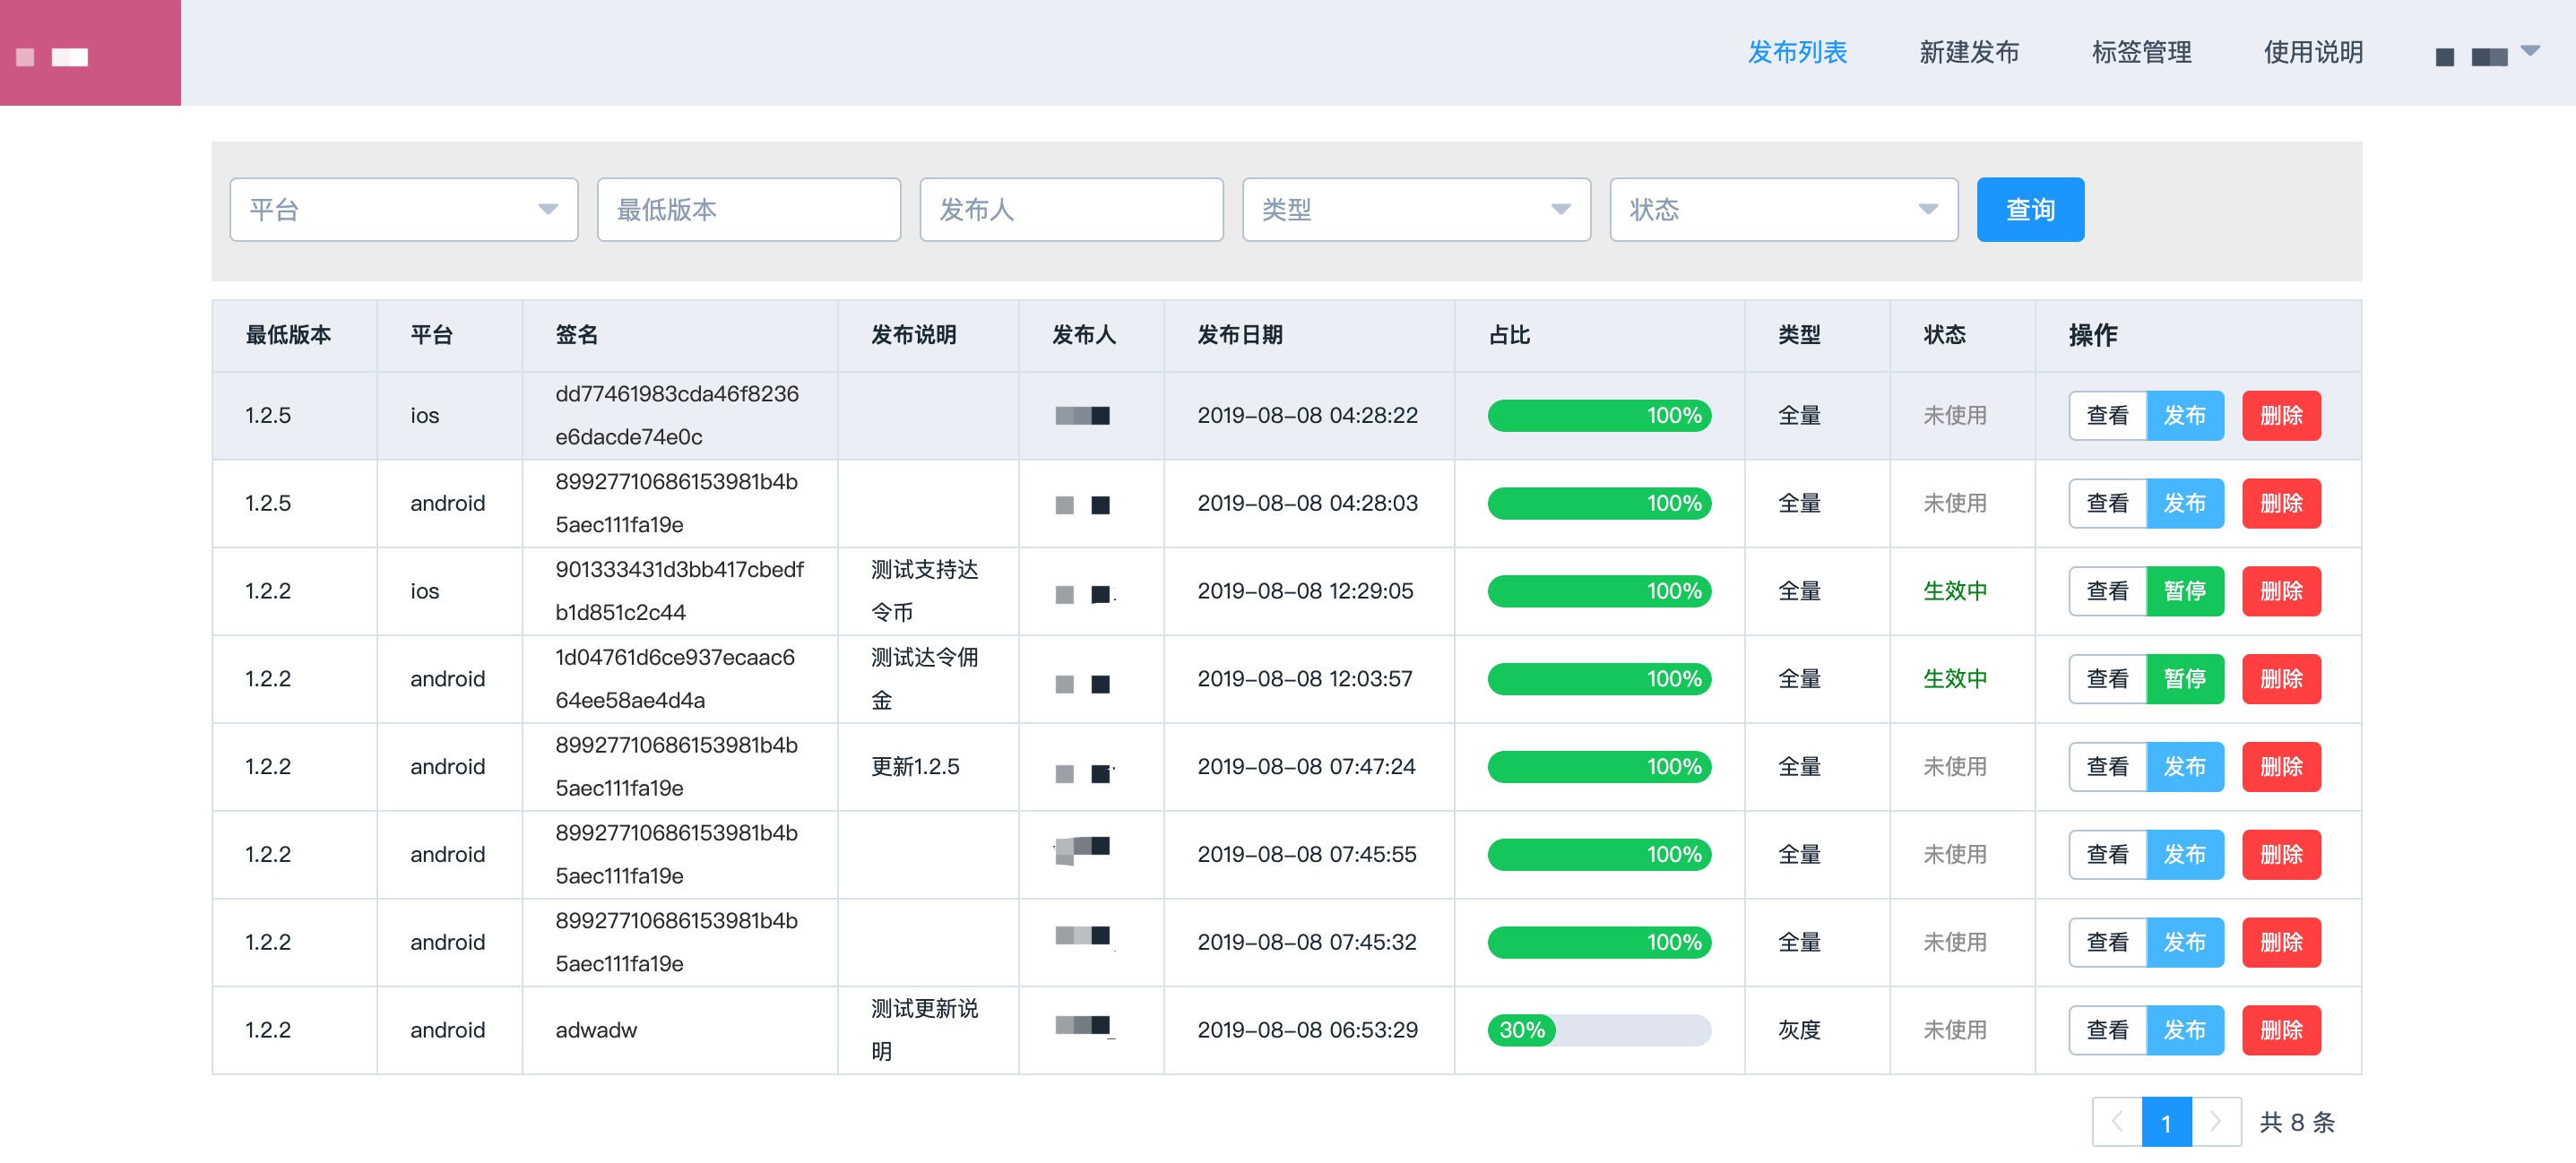Screen dimensions: 2576x1163
Task: Open the 类型 filter dropdown
Action: [1416, 209]
